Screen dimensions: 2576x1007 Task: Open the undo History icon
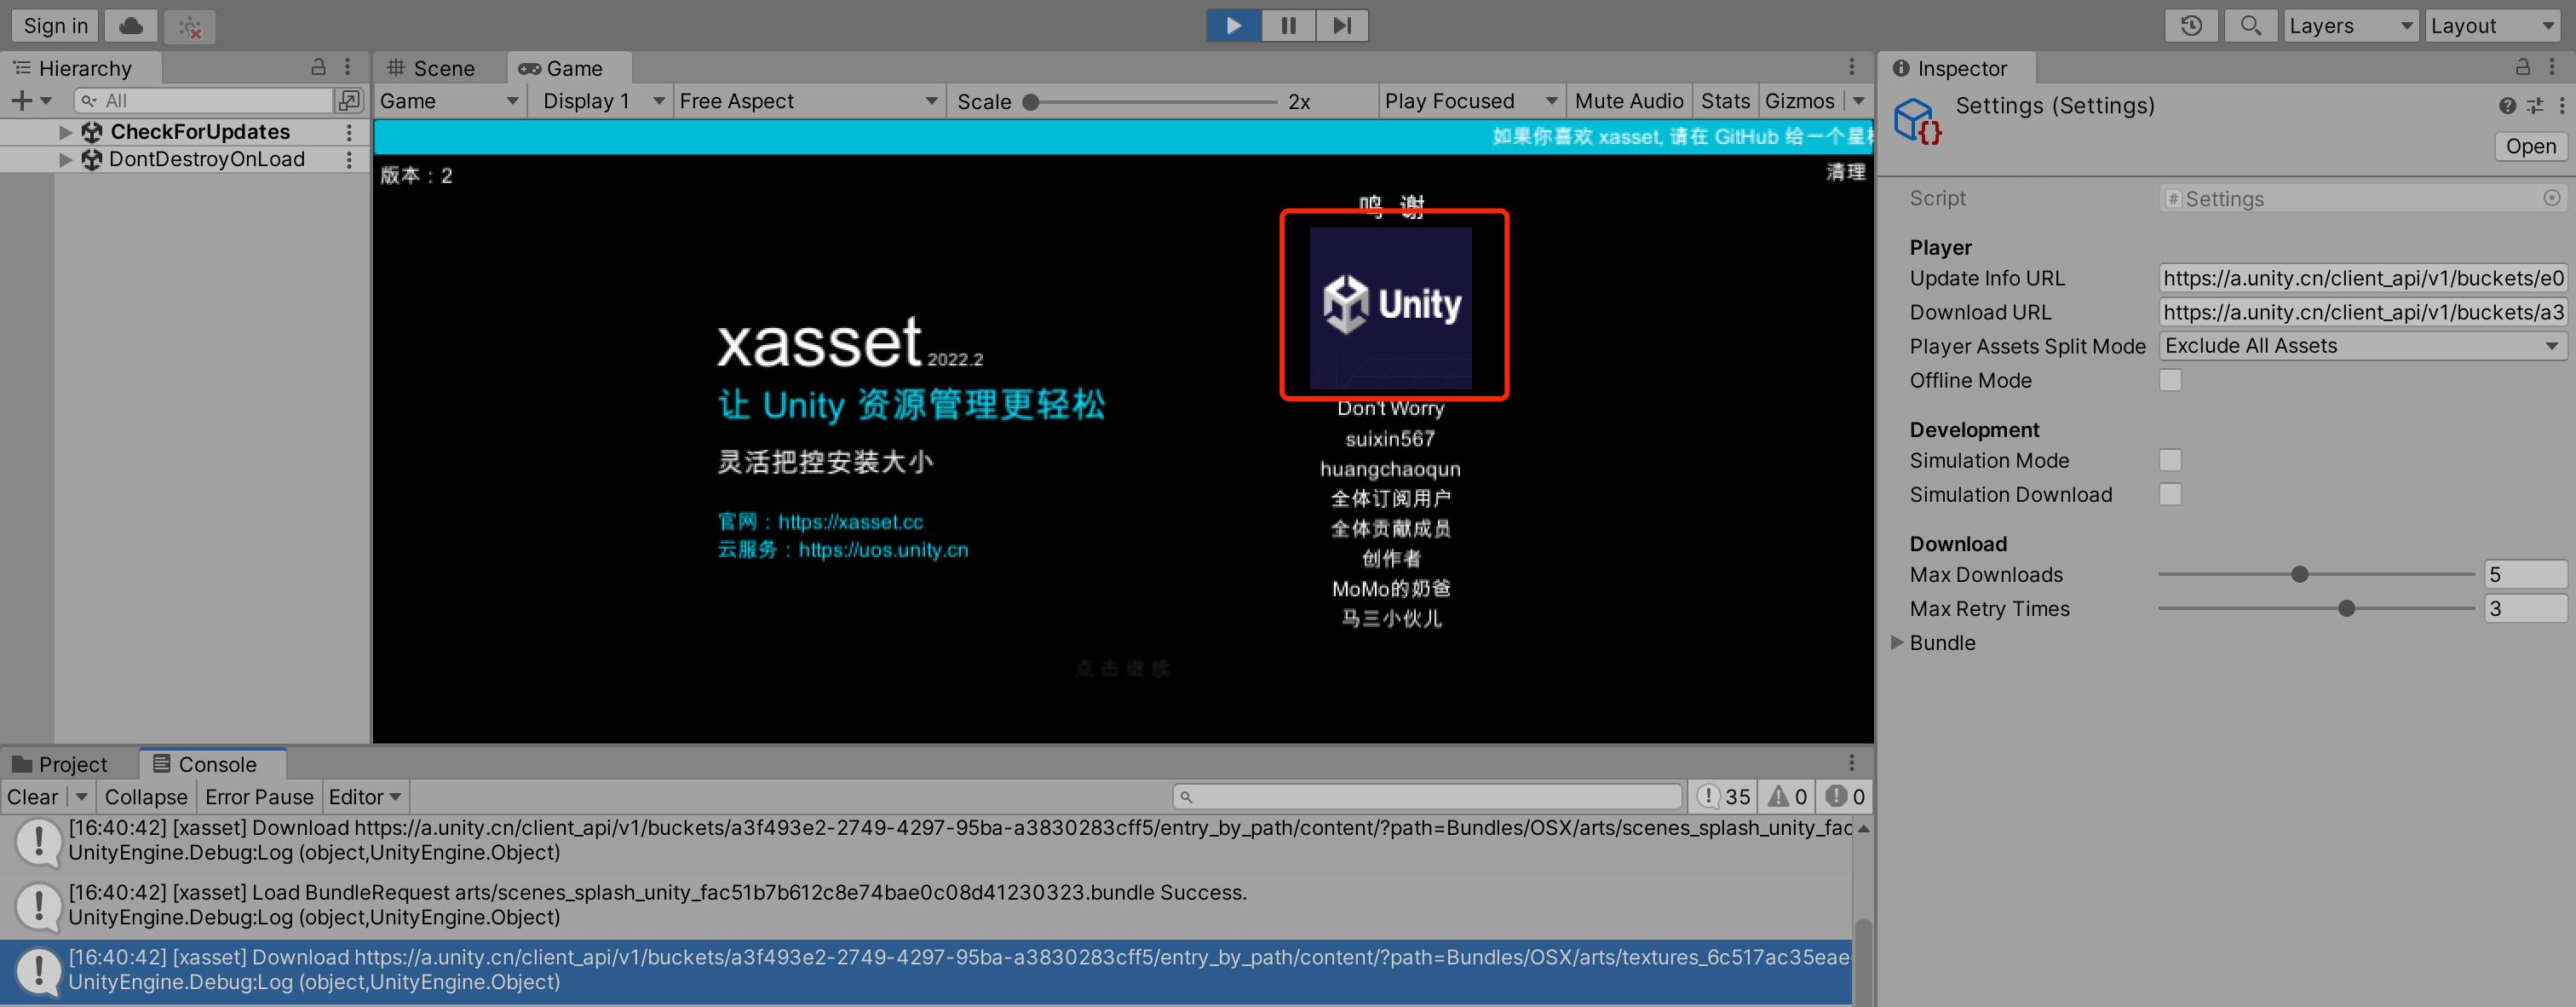(x=2190, y=26)
